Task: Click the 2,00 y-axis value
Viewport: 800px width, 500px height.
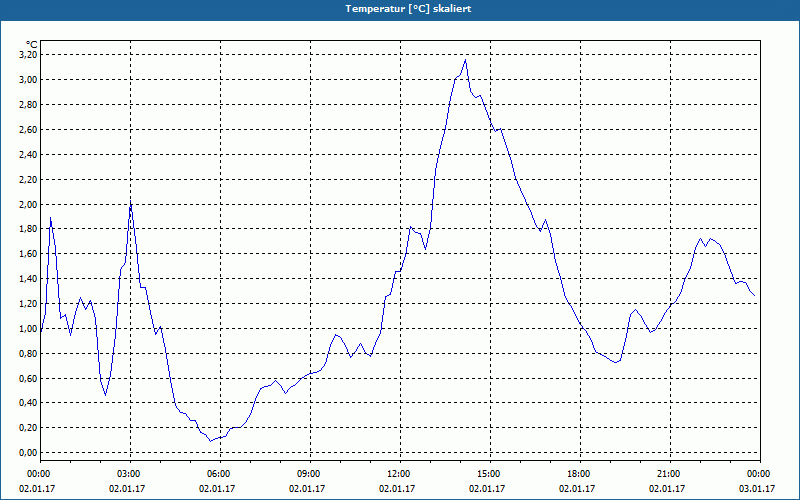Action: tap(28, 205)
